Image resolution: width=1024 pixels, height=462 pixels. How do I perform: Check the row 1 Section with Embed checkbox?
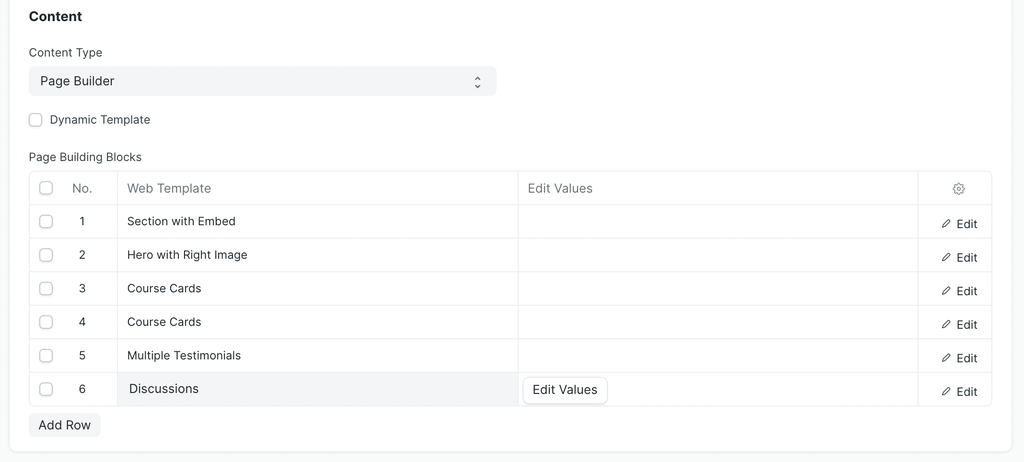[46, 221]
